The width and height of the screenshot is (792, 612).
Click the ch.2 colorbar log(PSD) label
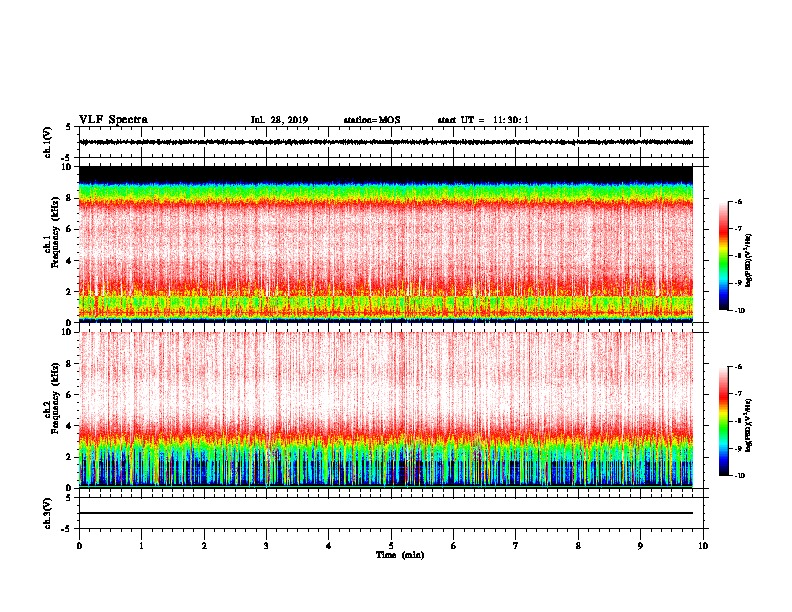[749, 426]
